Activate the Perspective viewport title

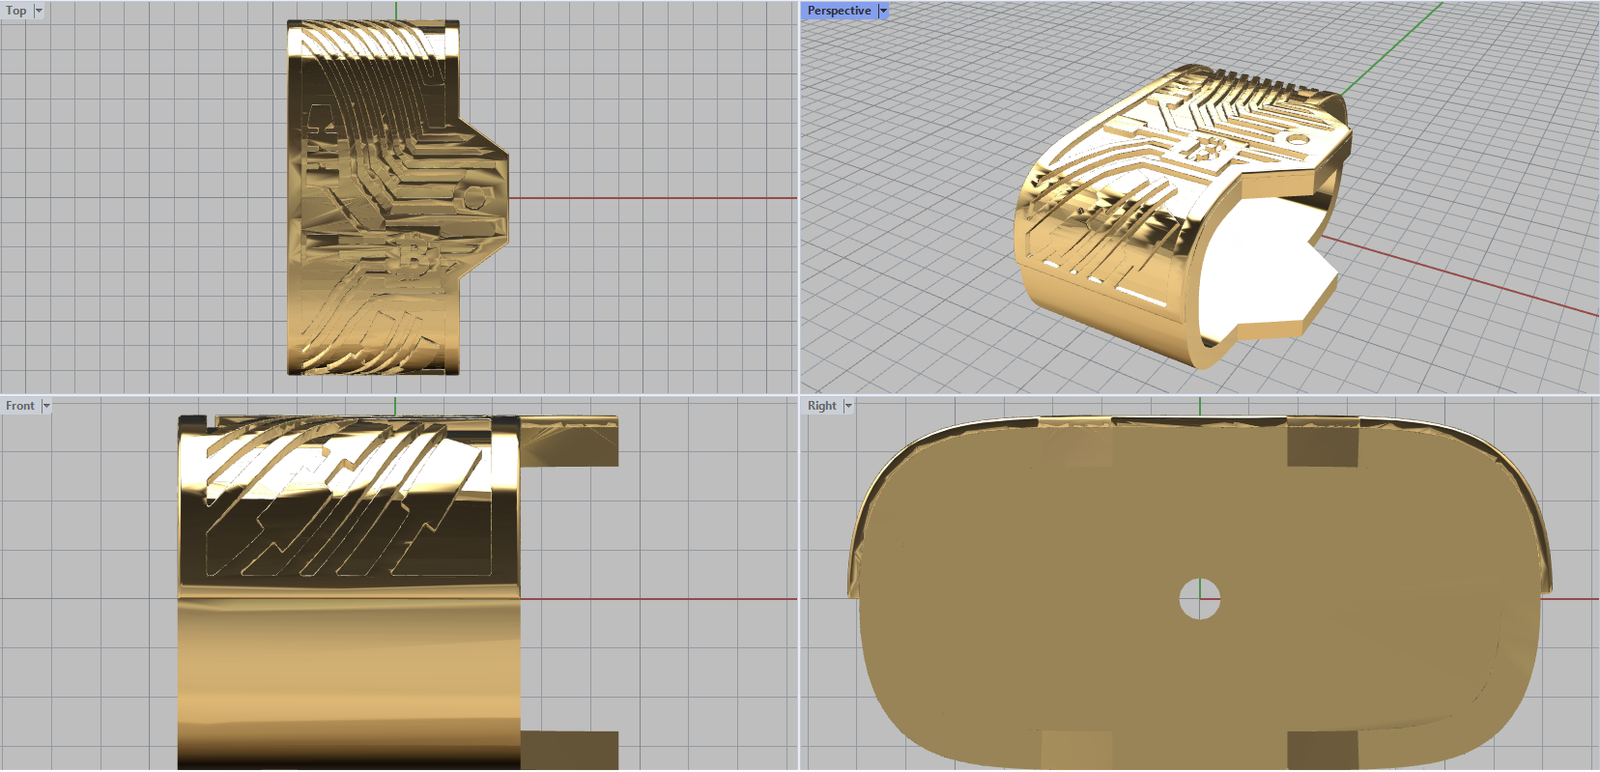(x=838, y=11)
